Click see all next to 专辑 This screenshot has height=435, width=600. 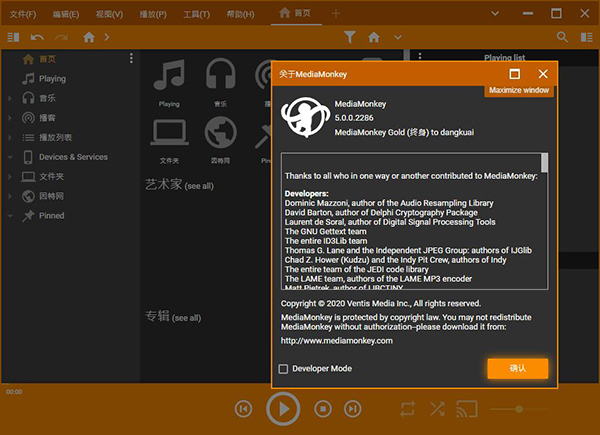(186, 318)
